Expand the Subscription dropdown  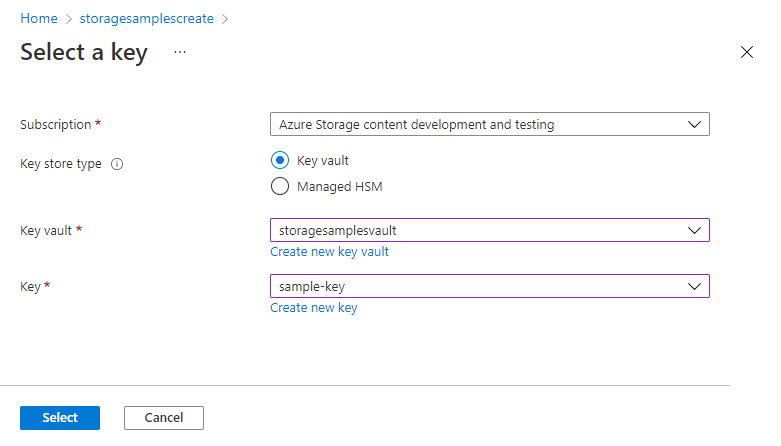(x=694, y=125)
